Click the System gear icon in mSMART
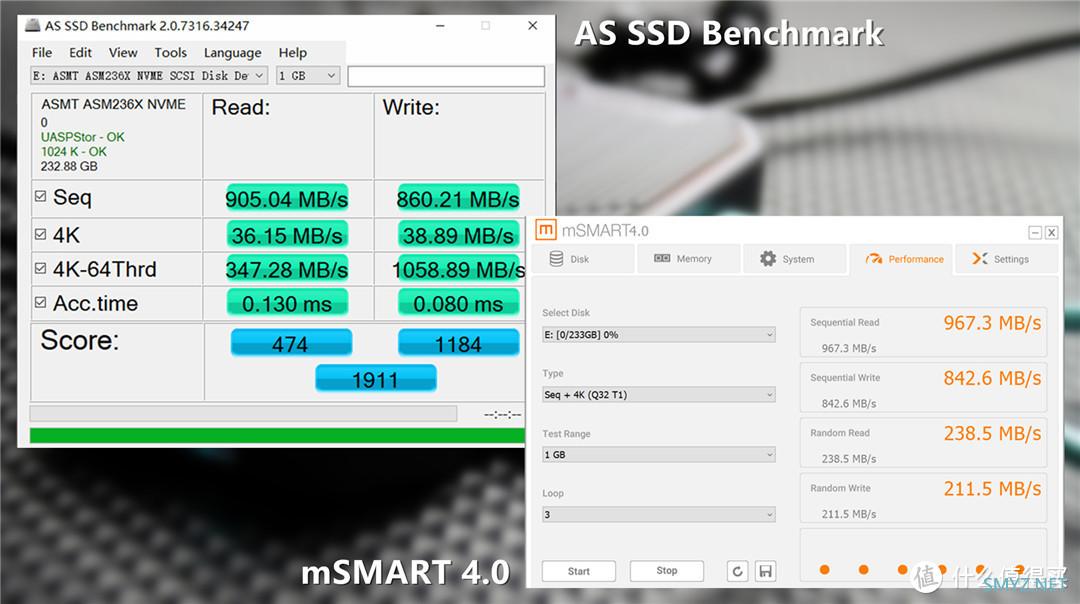 coord(767,258)
